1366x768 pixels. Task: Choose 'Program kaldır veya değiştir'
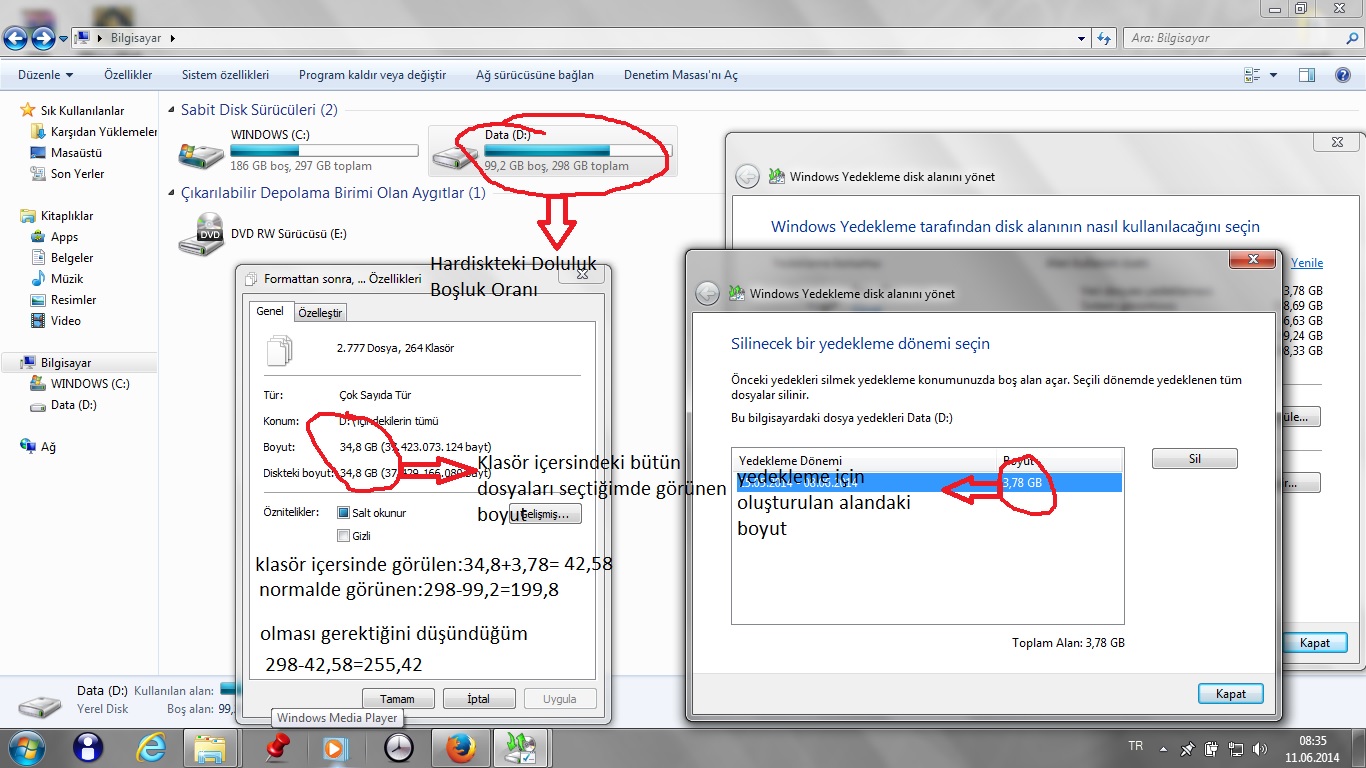pos(372,75)
